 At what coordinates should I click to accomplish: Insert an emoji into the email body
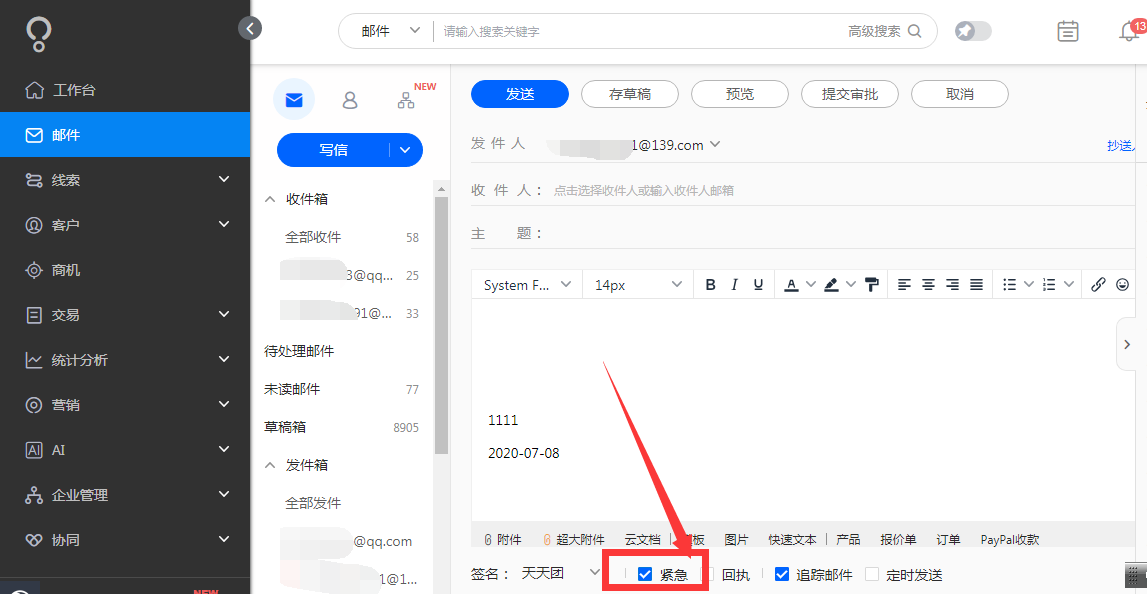tap(1122, 284)
